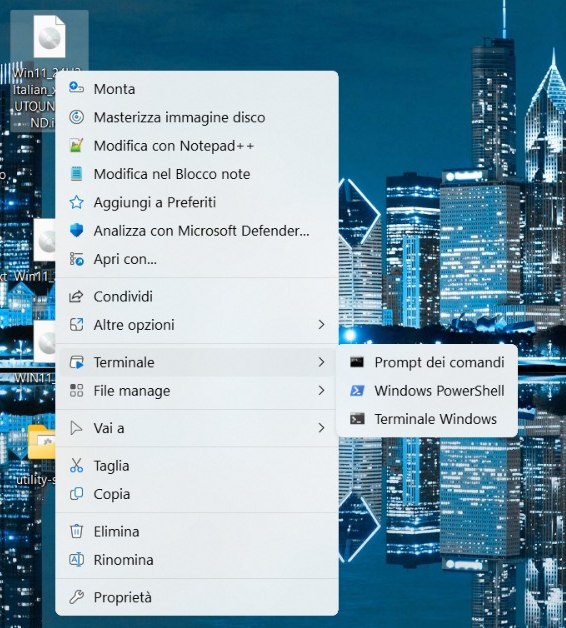
Task: Click the Condividi share icon
Action: pyautogui.click(x=76, y=296)
